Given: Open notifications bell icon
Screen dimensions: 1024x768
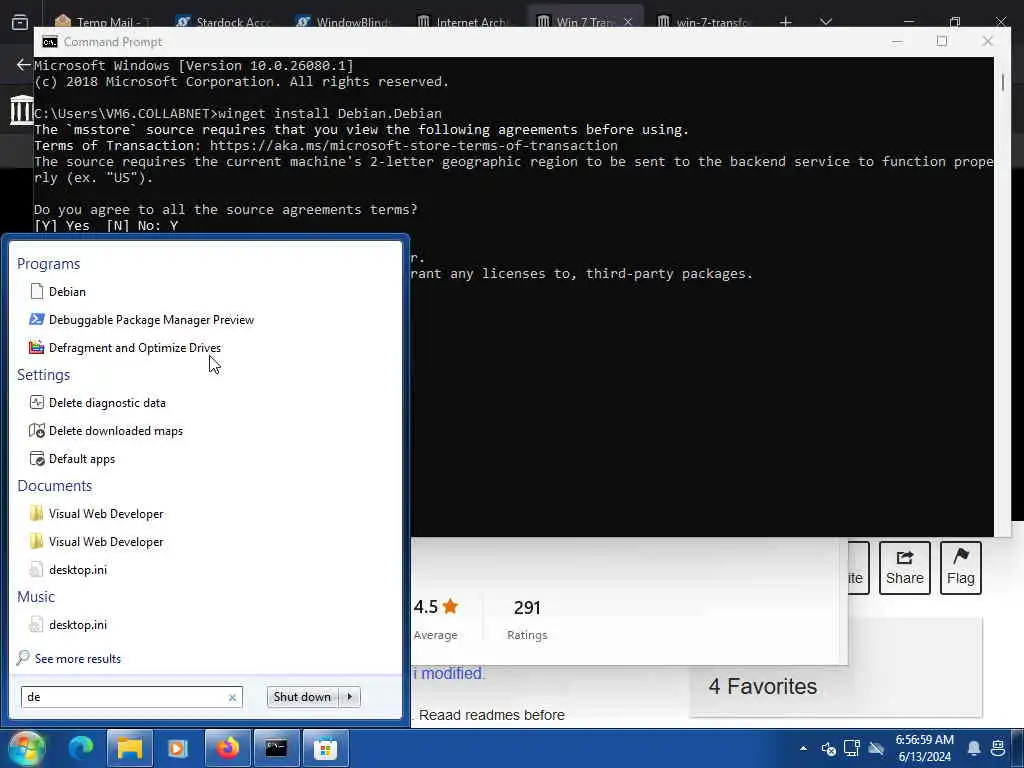Looking at the screenshot, I should 974,748.
